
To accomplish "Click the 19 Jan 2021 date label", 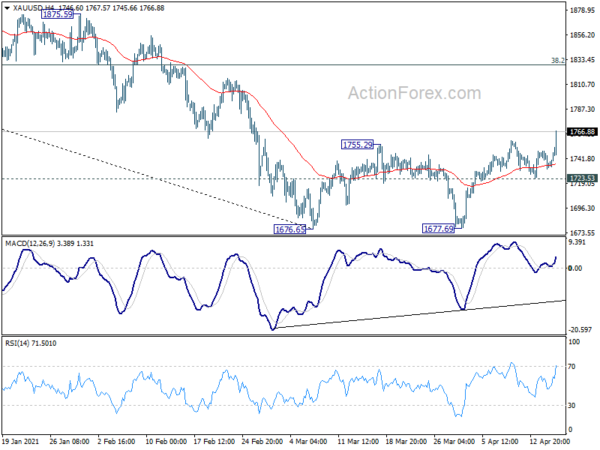I will 21,441.
